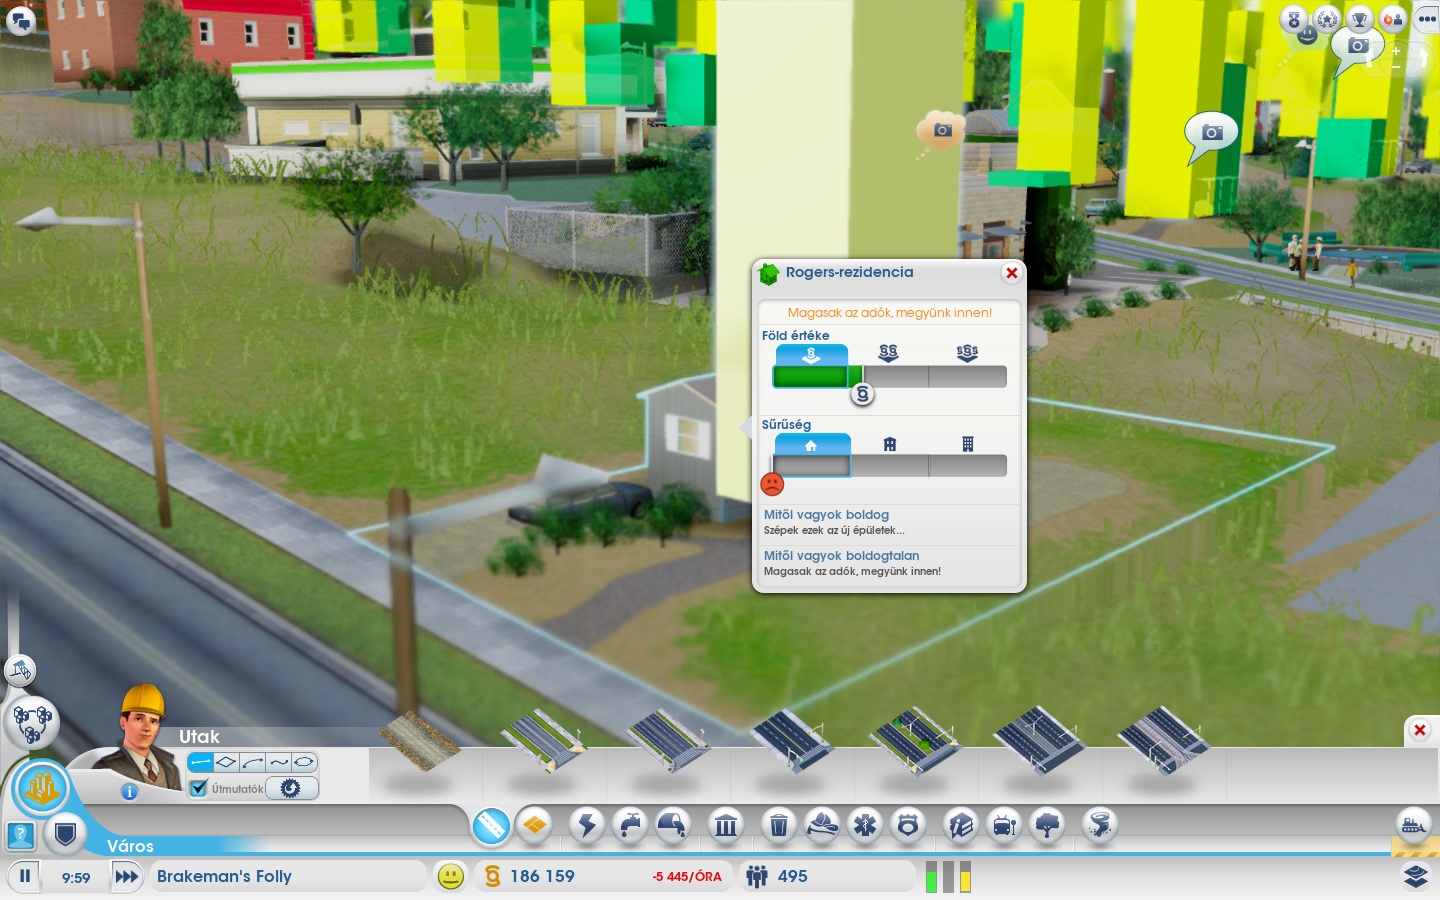
Task: Pause the game simulation
Action: pos(25,877)
